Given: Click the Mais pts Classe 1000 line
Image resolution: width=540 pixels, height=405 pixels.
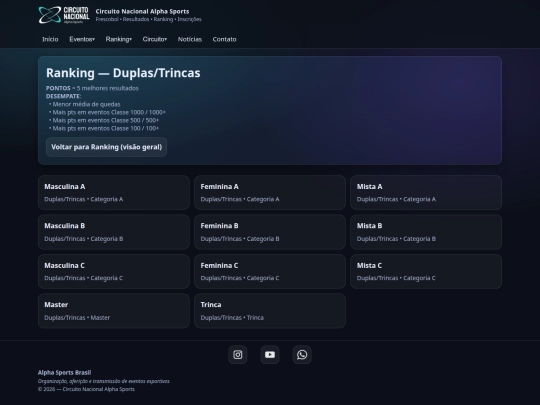Looking at the screenshot, I should [107, 112].
